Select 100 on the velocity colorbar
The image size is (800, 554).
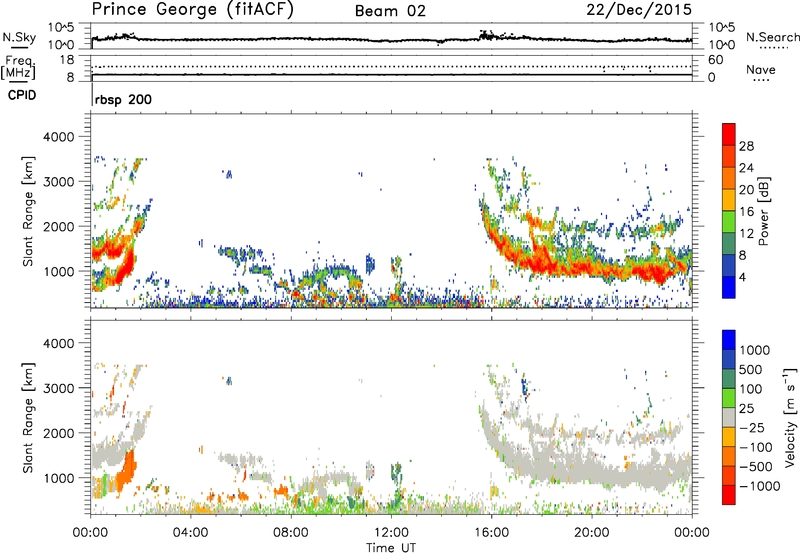click(751, 389)
